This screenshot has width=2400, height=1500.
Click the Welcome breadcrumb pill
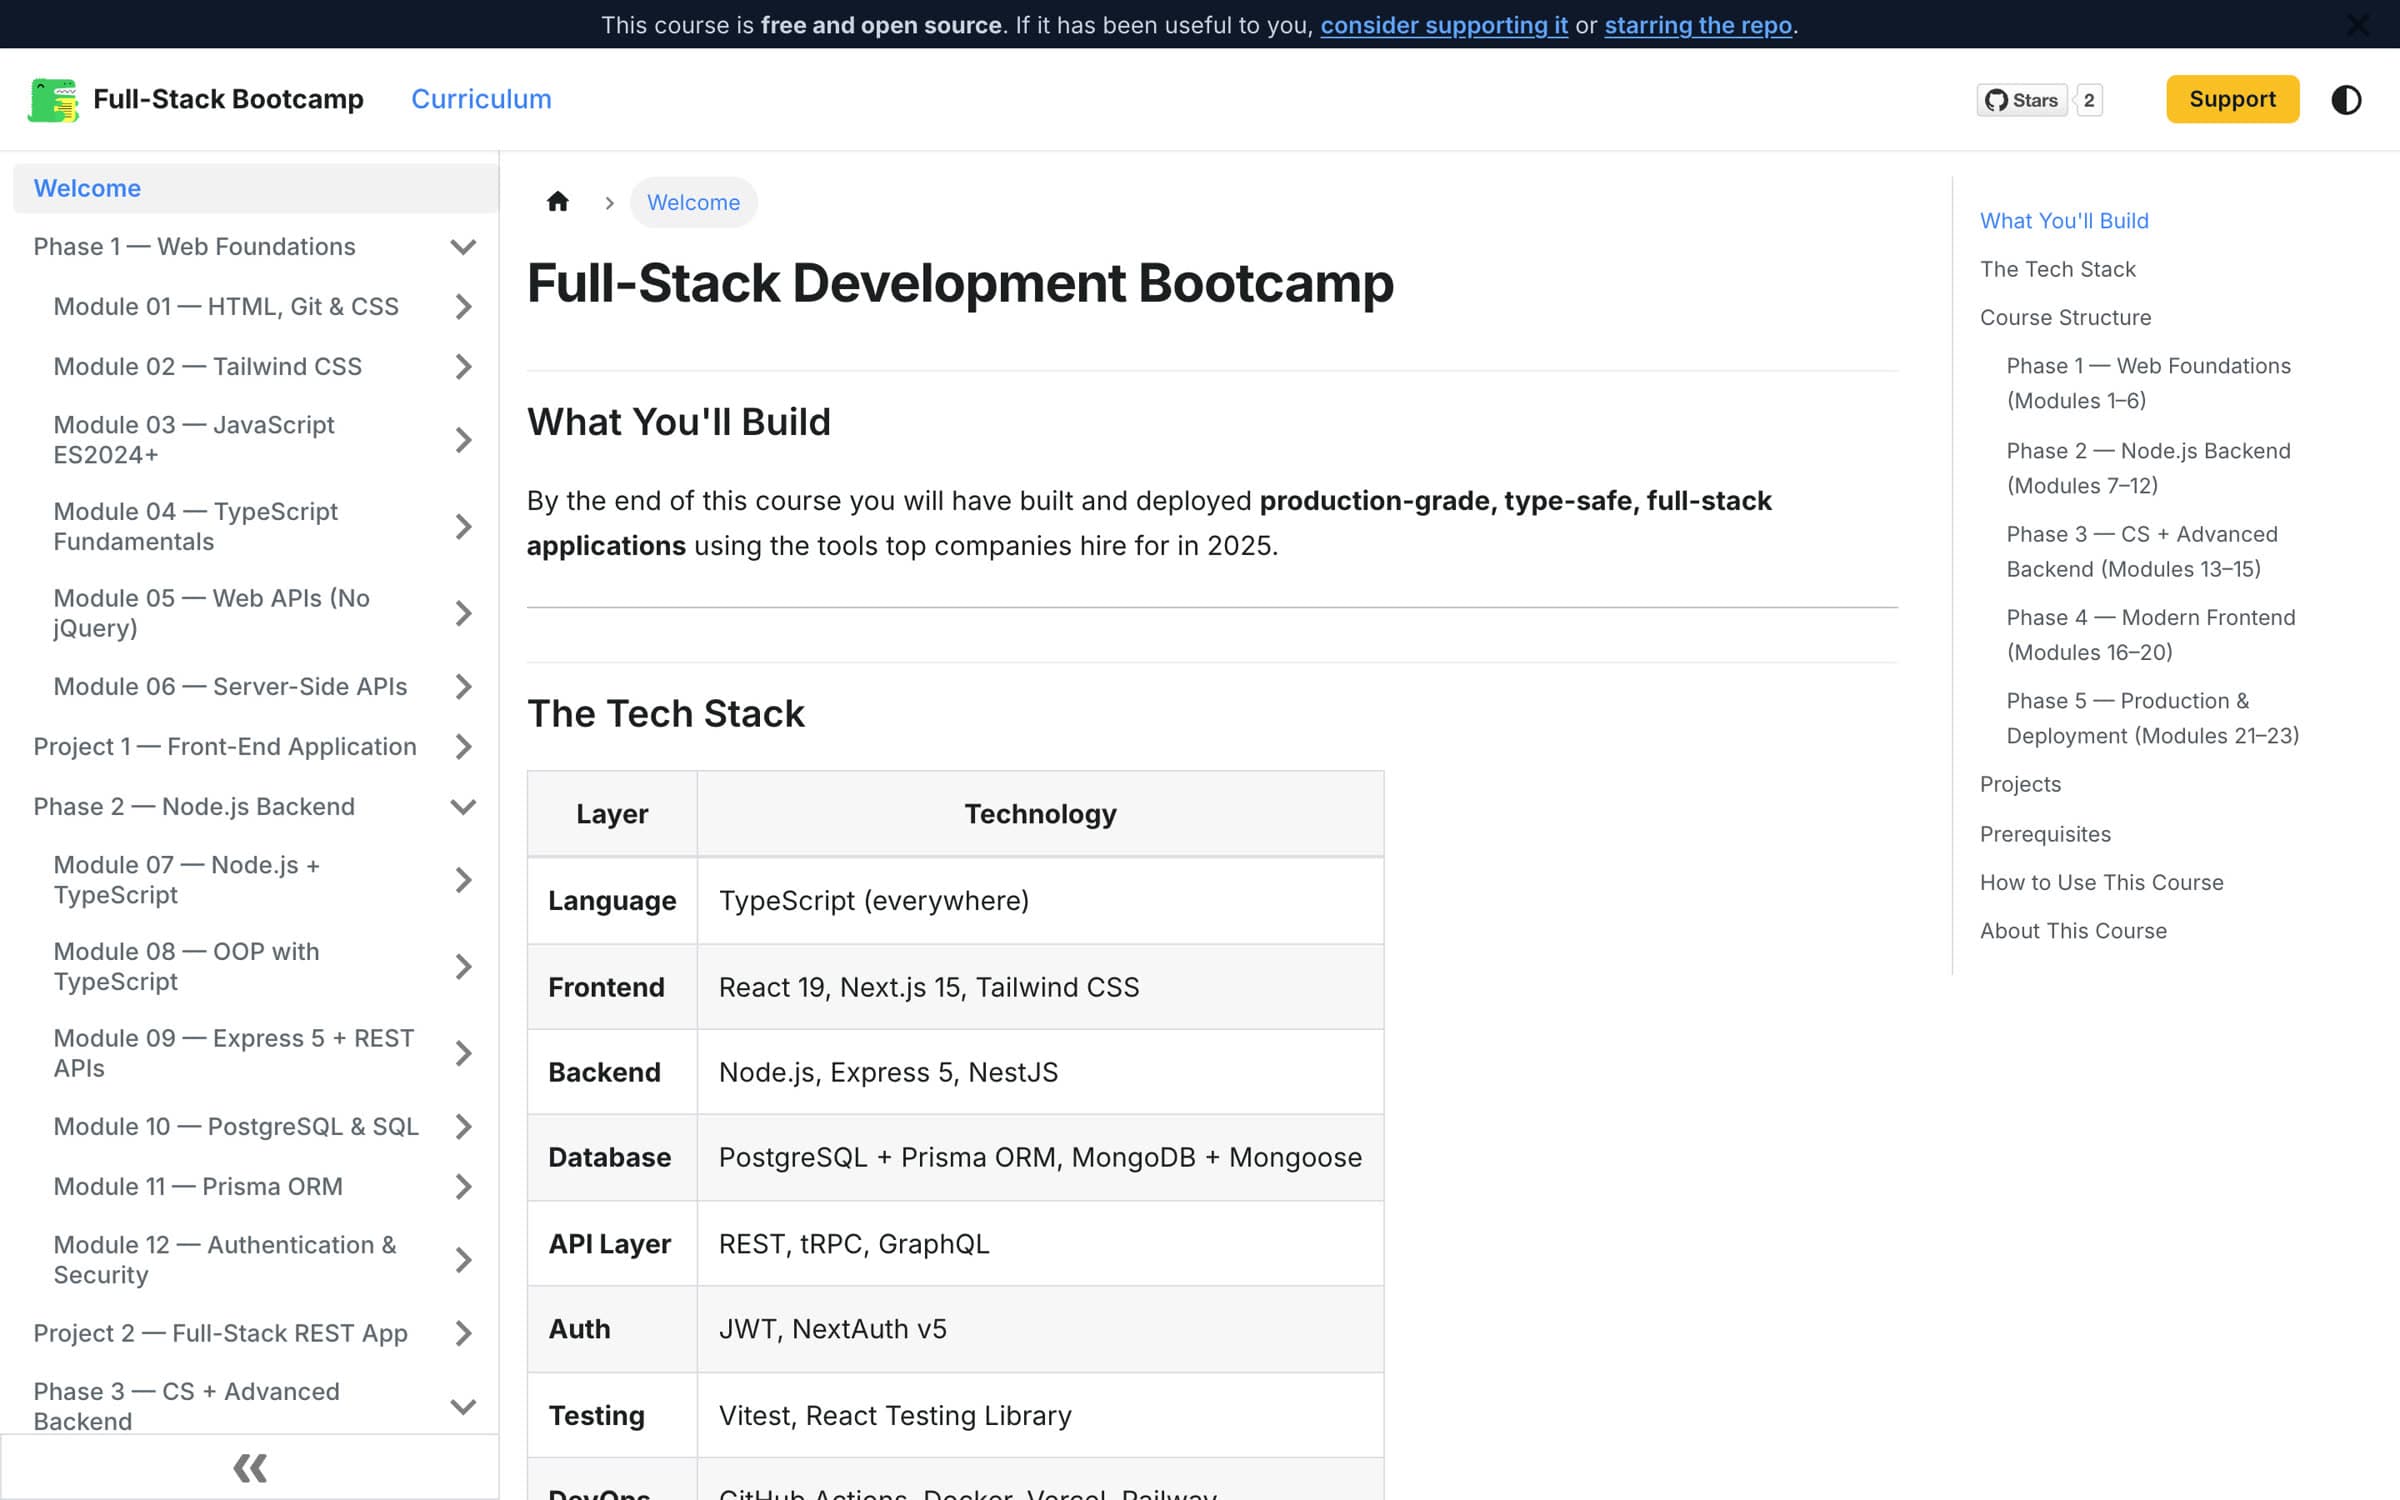[x=693, y=202]
